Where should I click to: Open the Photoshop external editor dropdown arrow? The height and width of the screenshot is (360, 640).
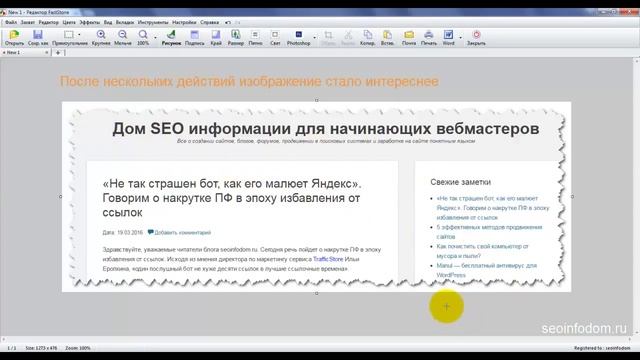pyautogui.click(x=314, y=38)
